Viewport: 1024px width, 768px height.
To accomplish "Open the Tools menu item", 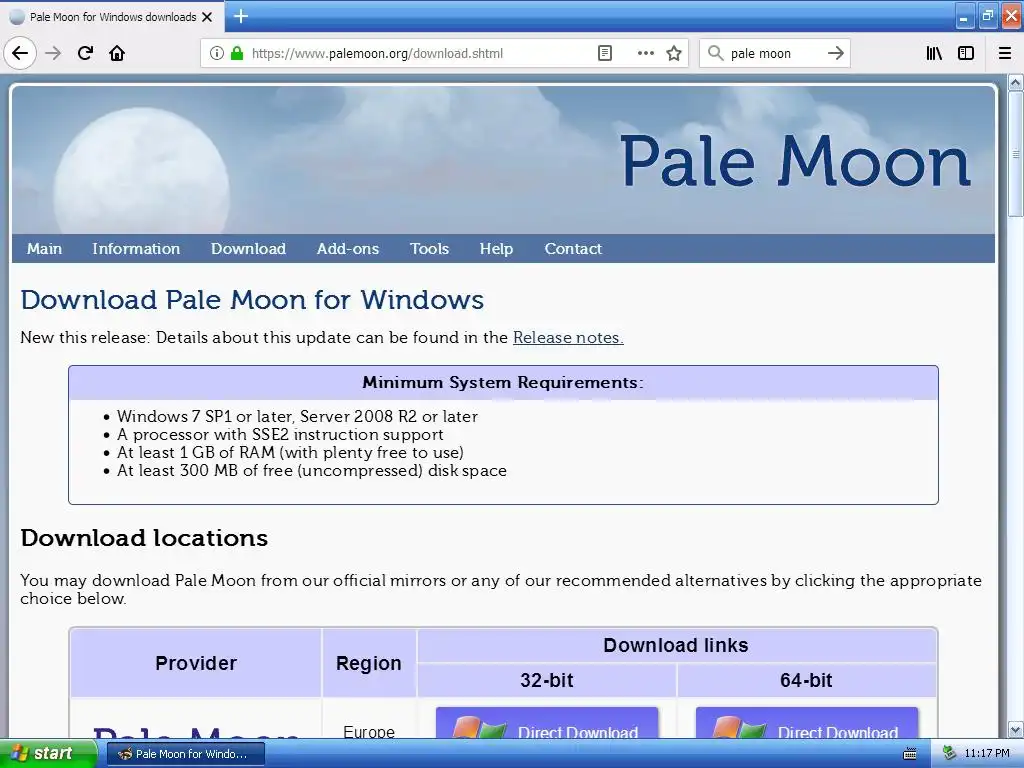I will [x=429, y=249].
